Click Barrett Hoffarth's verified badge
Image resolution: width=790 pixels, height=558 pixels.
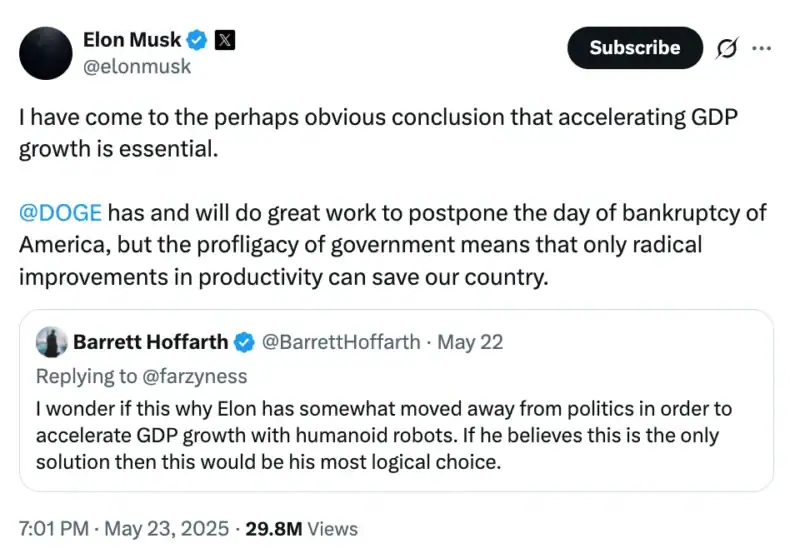click(245, 342)
